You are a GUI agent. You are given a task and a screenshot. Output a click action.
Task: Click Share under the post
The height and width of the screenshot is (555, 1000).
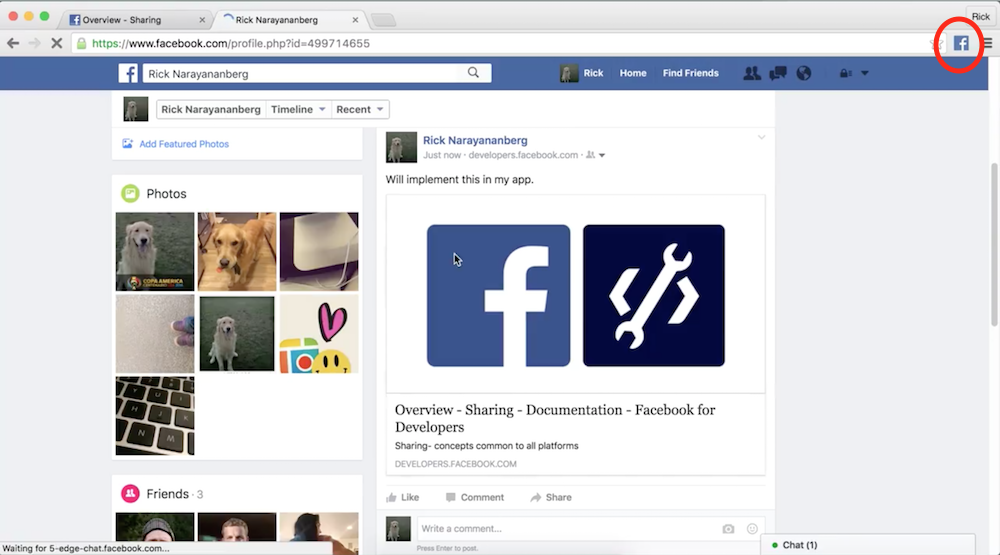coord(551,497)
